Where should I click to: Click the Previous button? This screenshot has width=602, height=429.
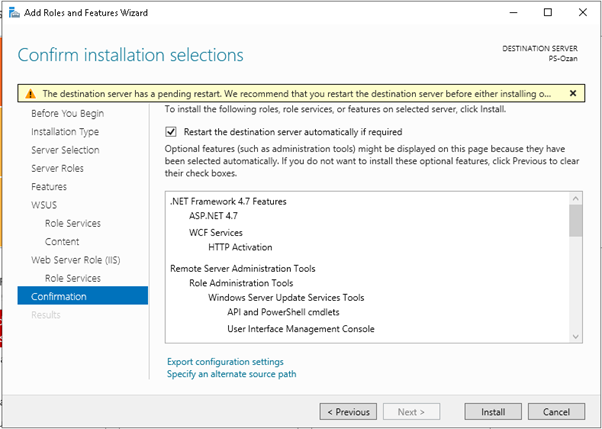click(351, 411)
